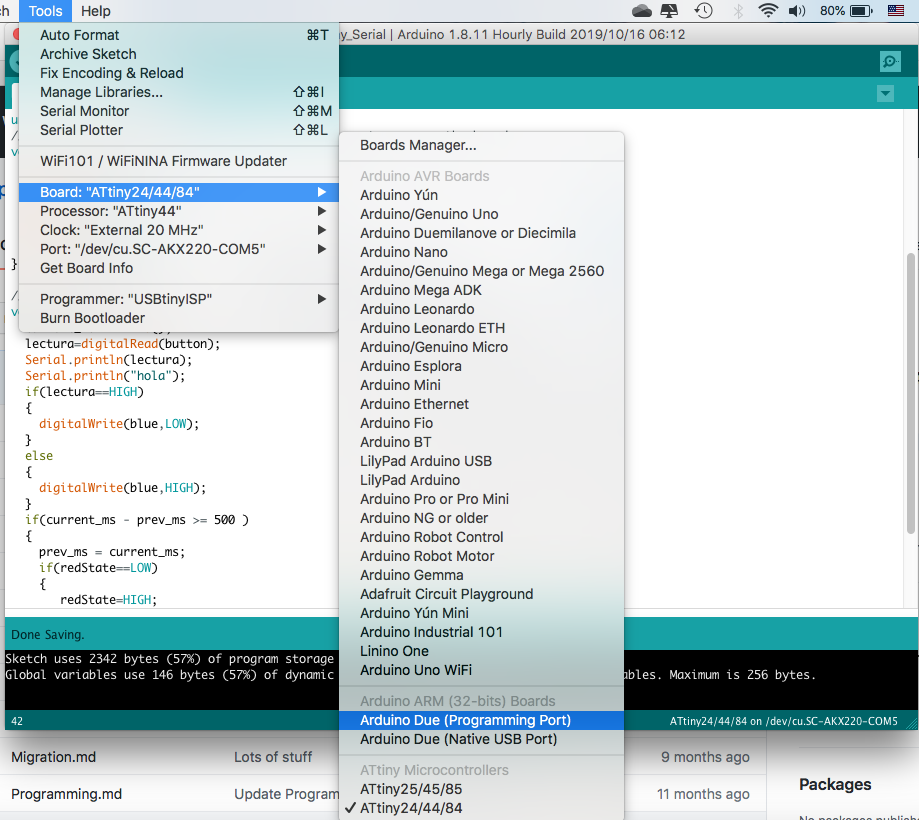This screenshot has height=820, width=919.
Task: Pick Arduino Industrial 101
Action: (481, 632)
